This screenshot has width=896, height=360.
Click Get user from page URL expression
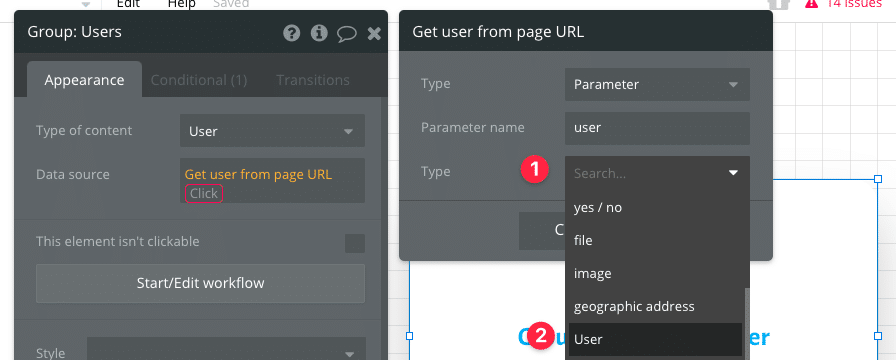click(258, 174)
